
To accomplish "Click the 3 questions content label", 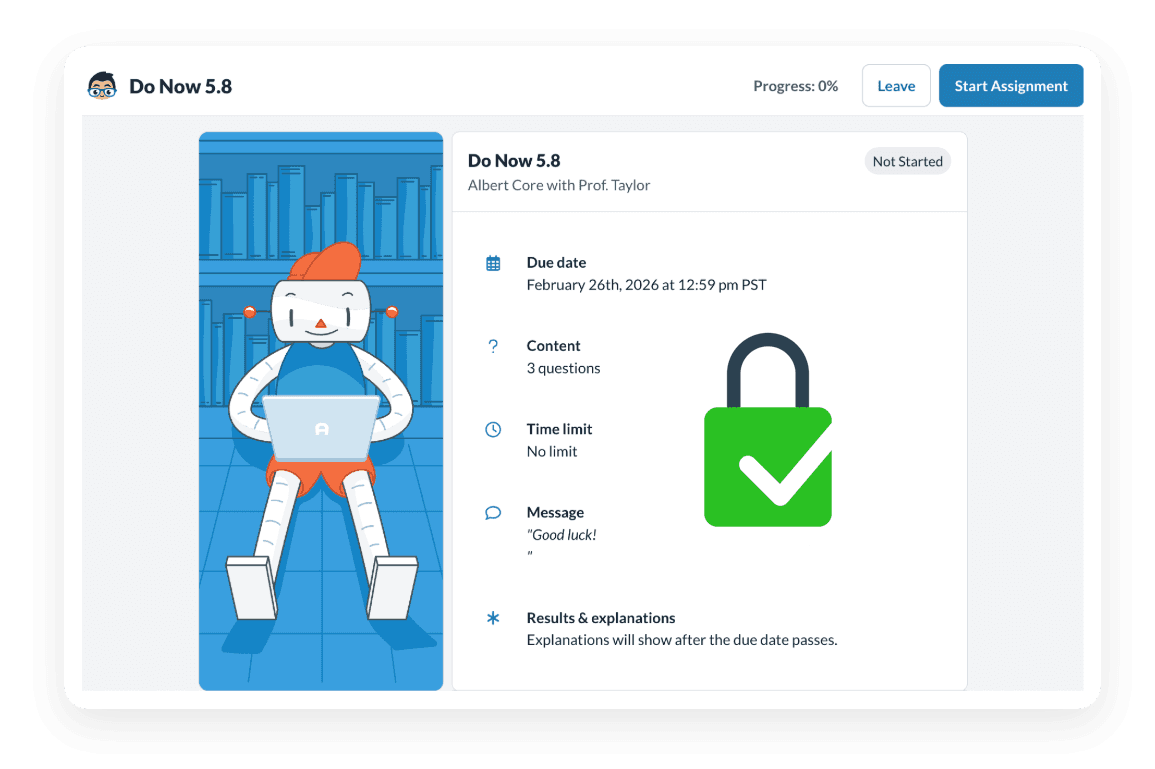I will 564,368.
